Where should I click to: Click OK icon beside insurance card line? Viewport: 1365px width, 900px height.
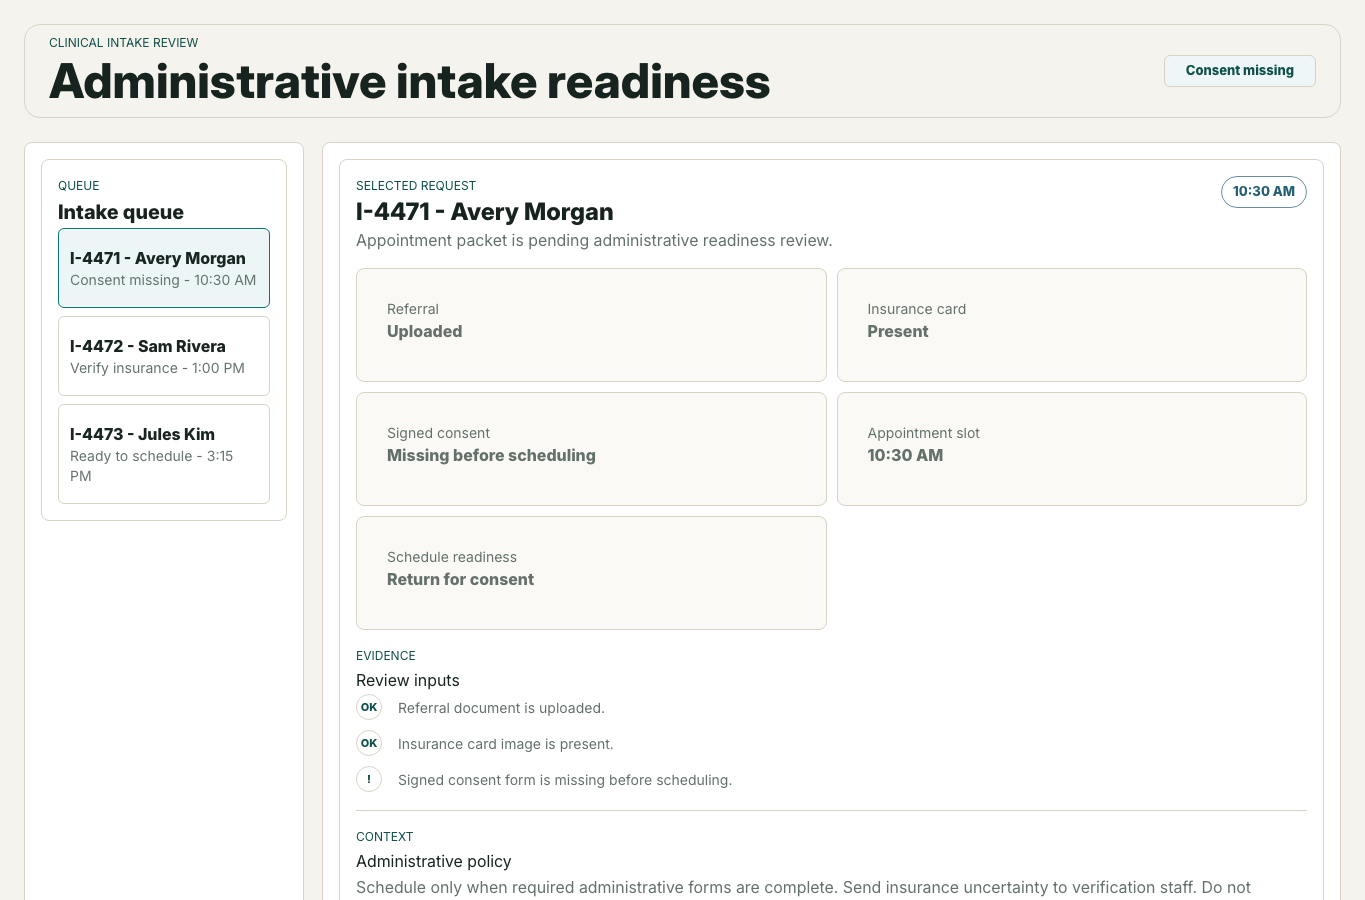(x=369, y=743)
